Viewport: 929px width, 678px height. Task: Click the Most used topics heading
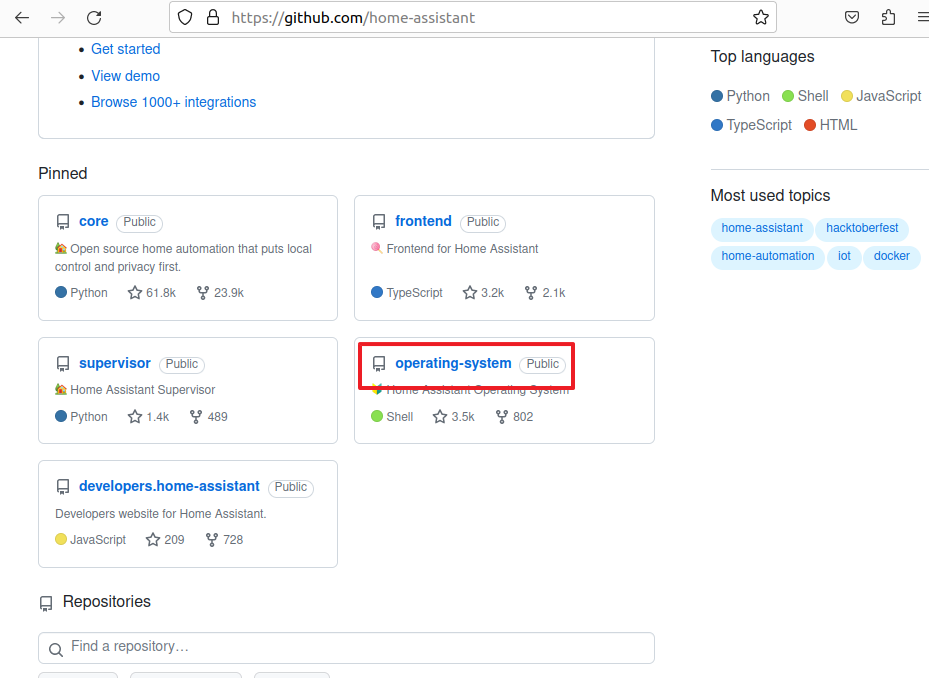[x=770, y=196]
